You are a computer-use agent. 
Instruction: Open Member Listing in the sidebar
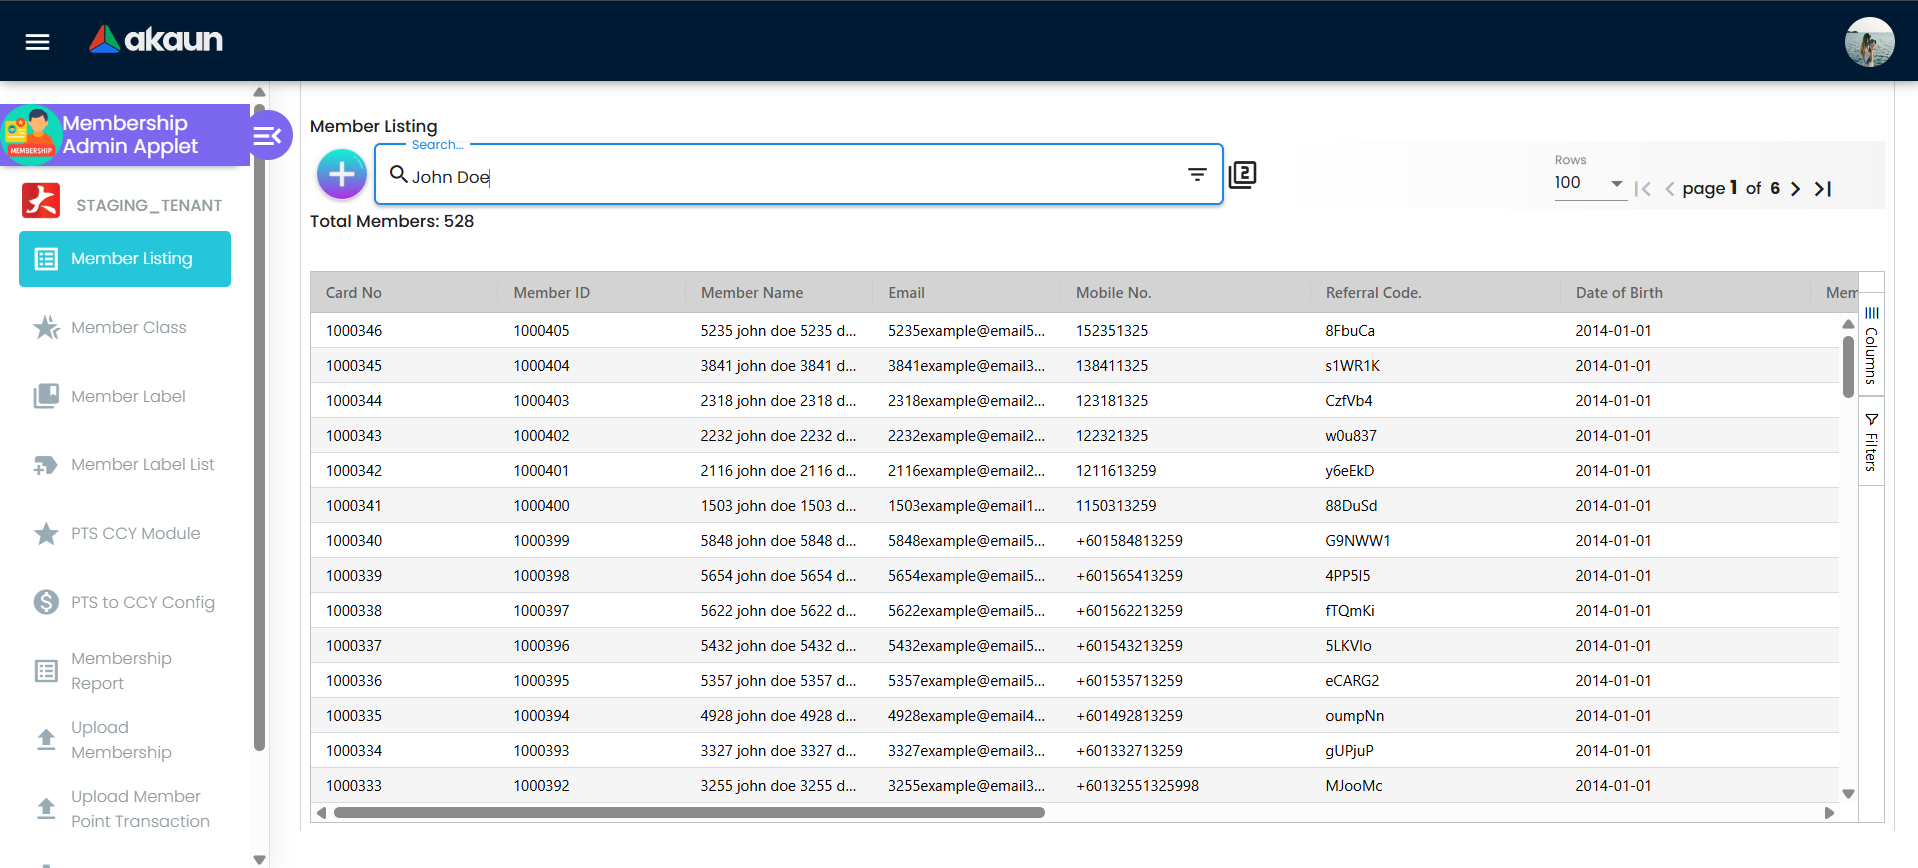click(x=125, y=259)
